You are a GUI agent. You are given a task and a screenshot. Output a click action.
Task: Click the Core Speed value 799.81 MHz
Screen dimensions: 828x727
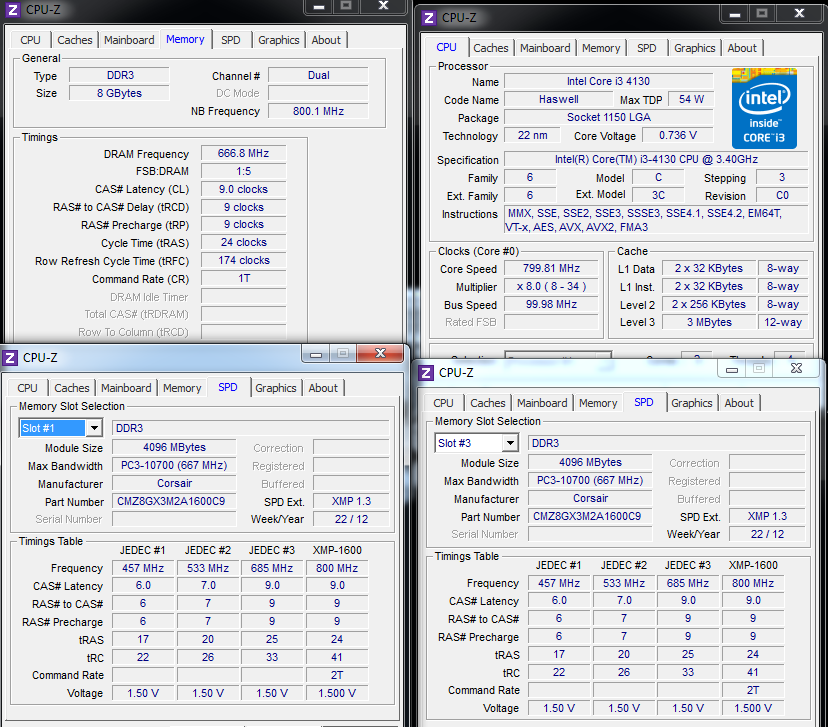(551, 268)
